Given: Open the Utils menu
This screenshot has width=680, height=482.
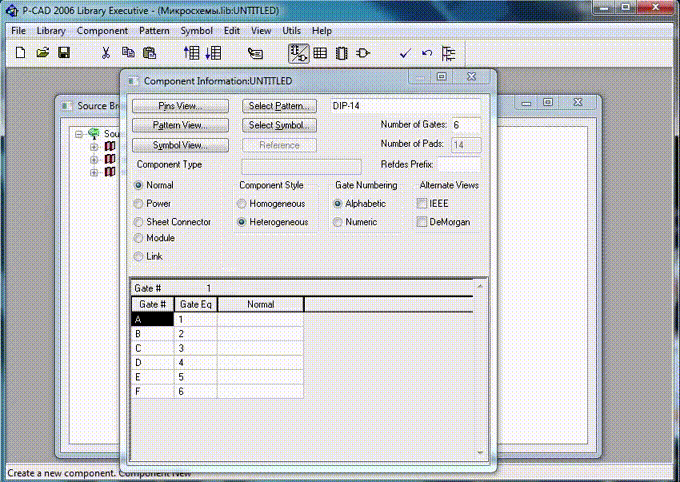Looking at the screenshot, I should pos(291,31).
